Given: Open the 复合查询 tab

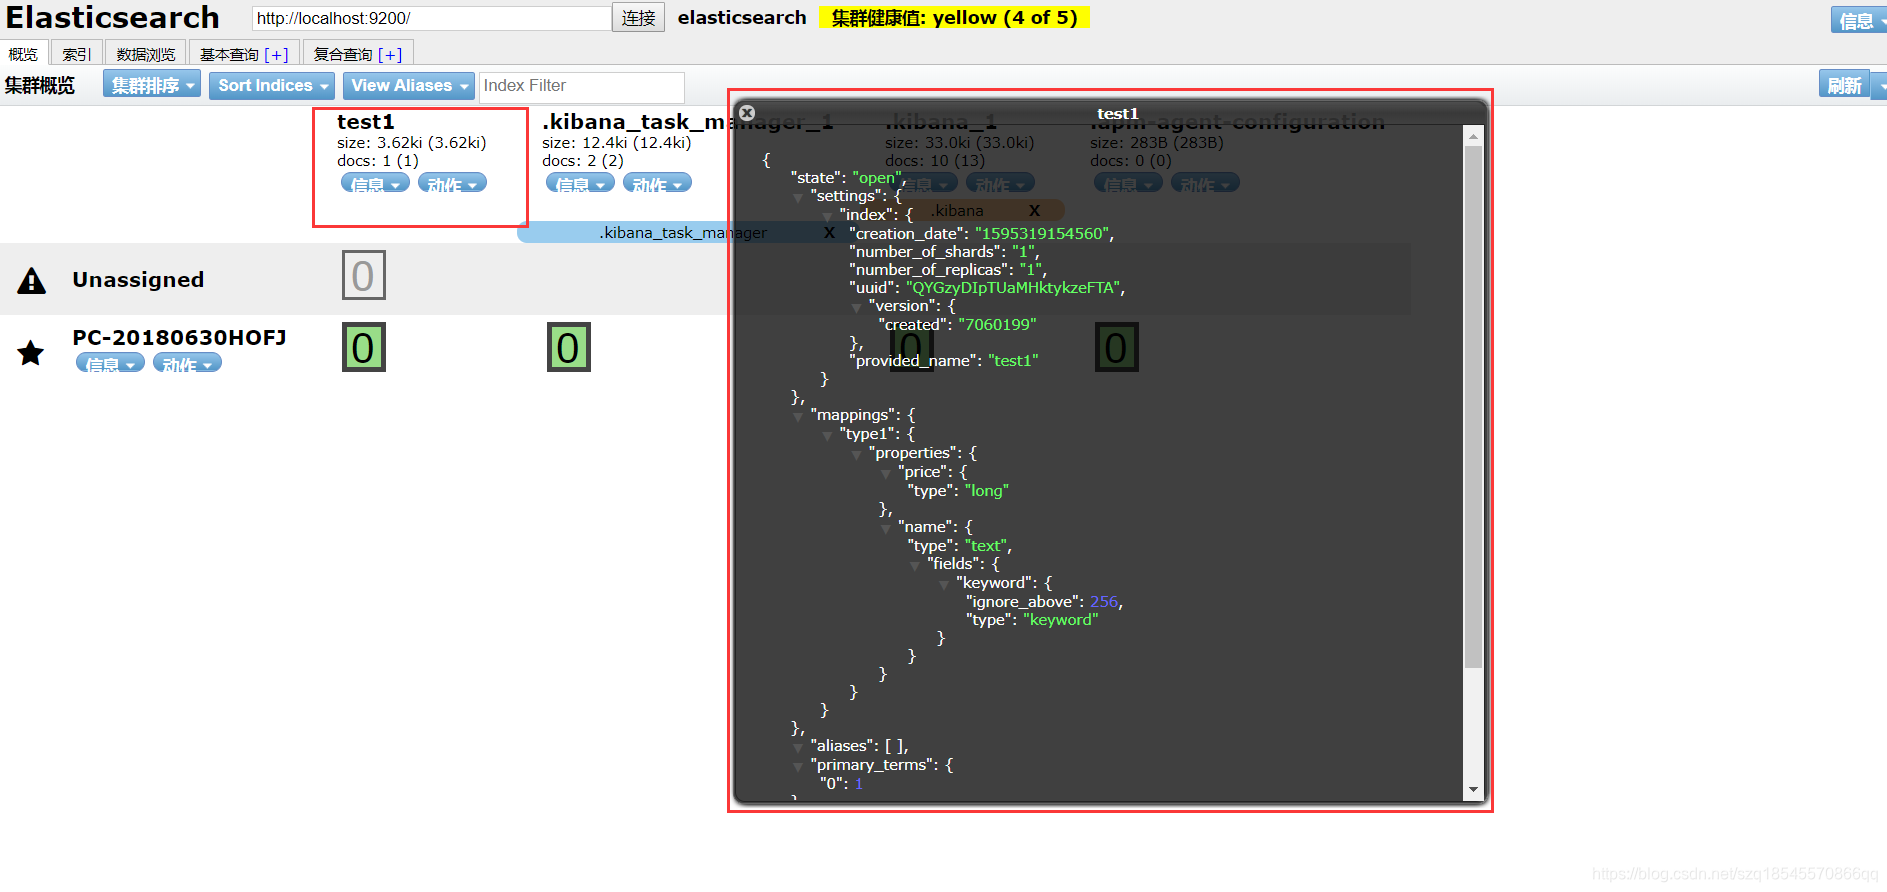Looking at the screenshot, I should coord(343,54).
